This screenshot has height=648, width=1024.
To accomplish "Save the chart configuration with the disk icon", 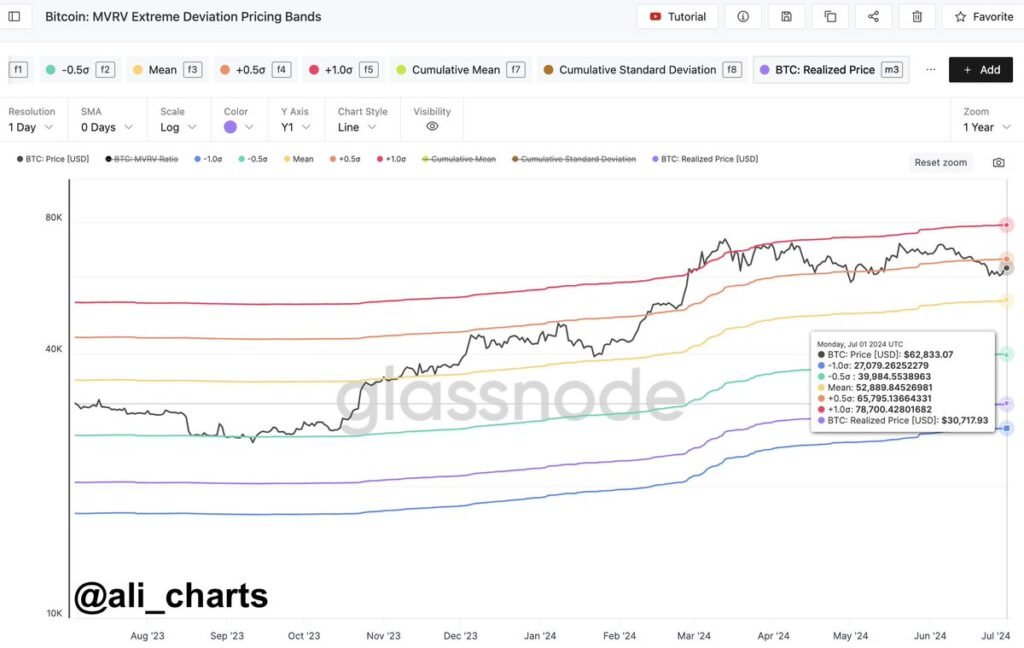I will pyautogui.click(x=786, y=16).
